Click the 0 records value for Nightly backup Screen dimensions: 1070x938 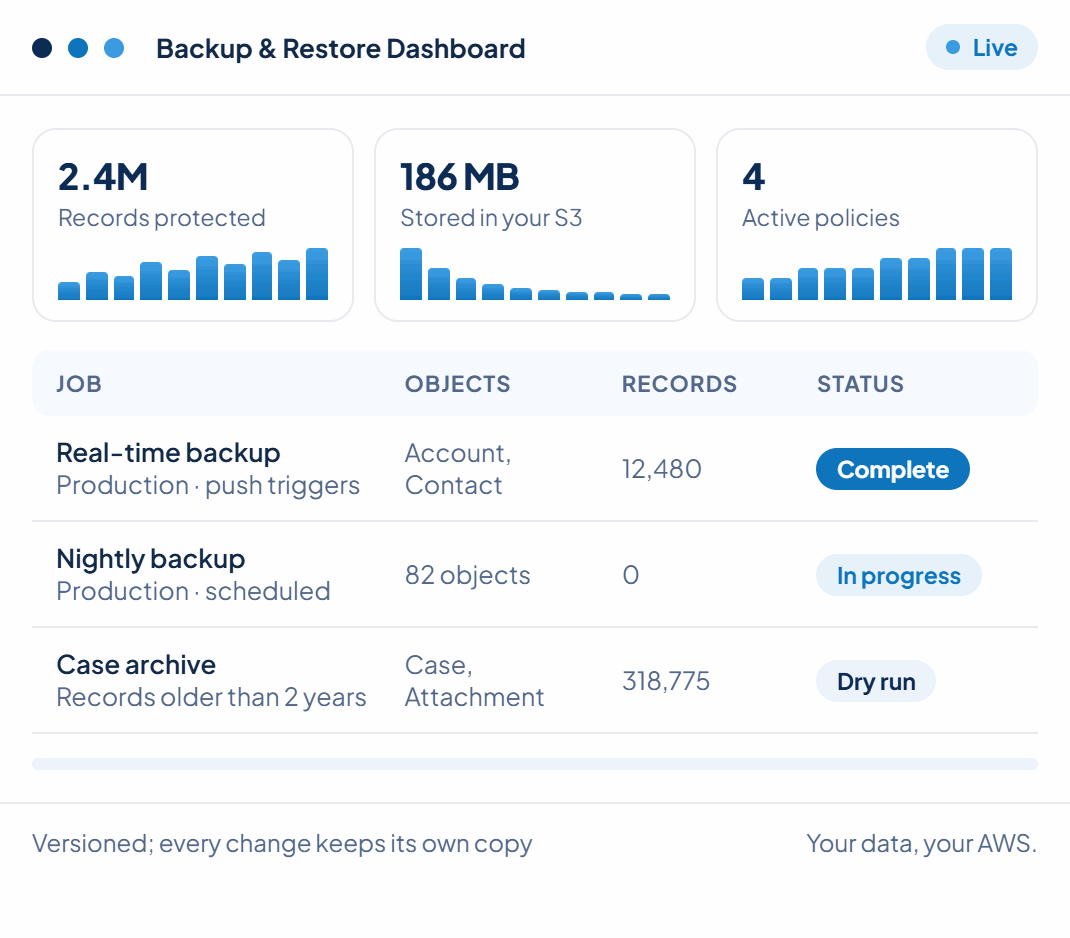click(x=631, y=575)
